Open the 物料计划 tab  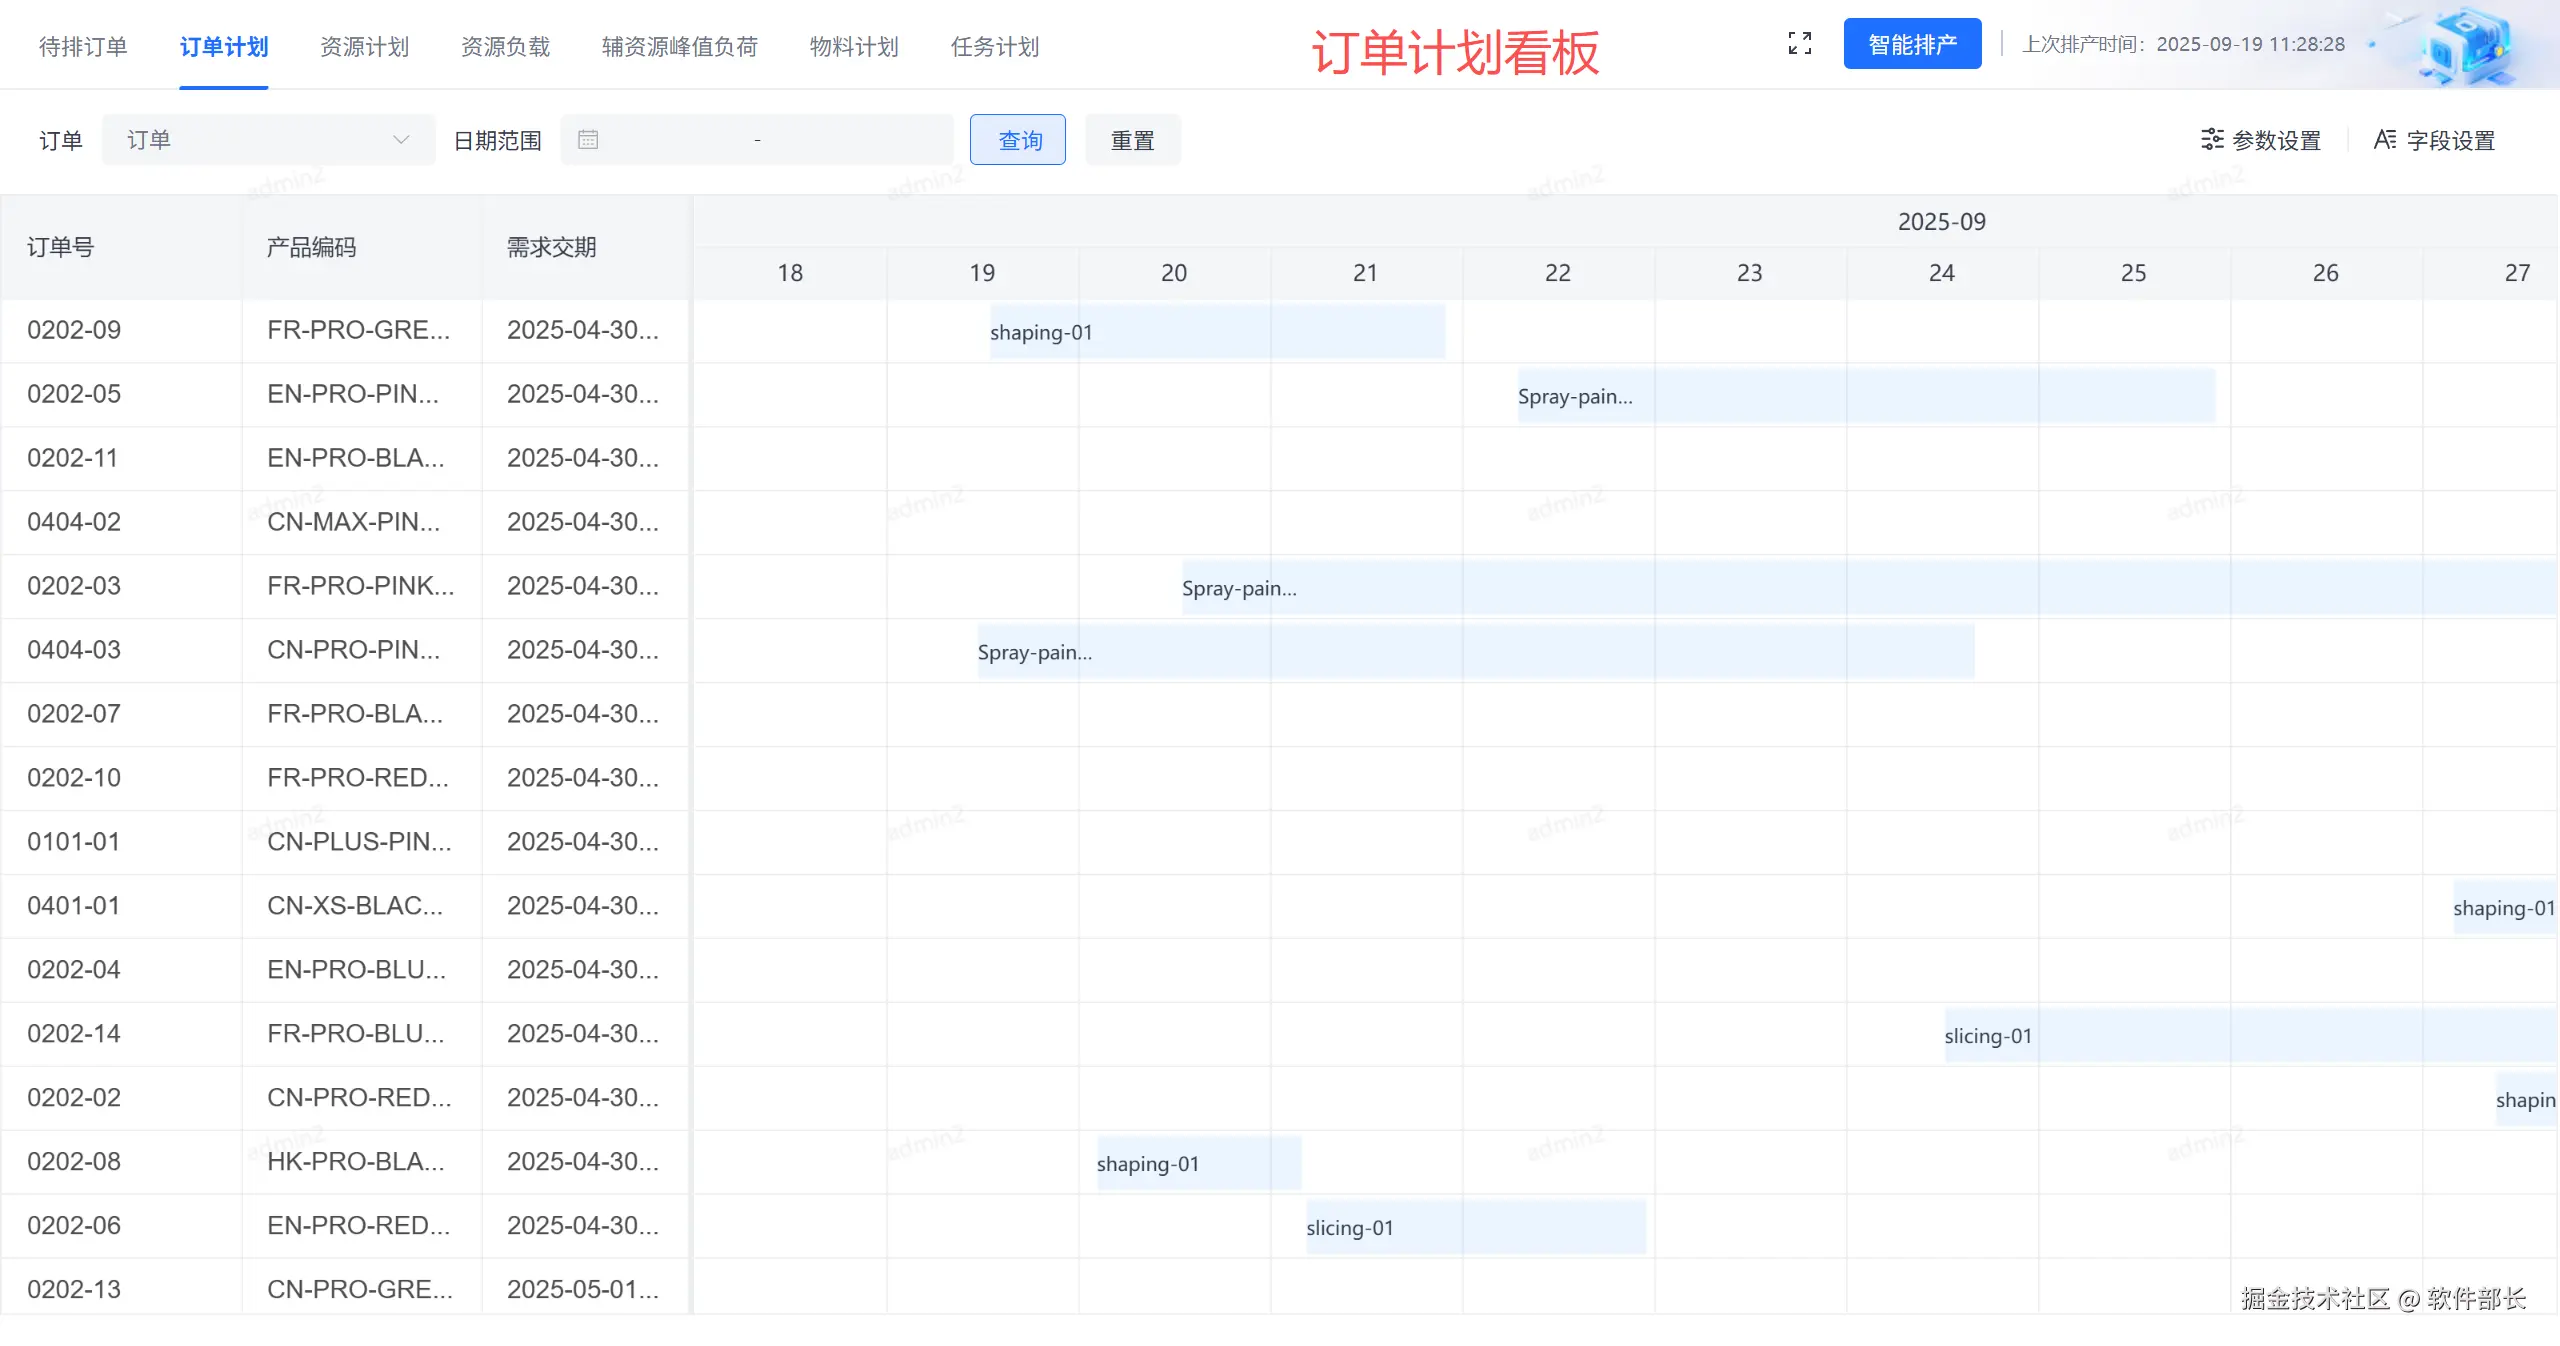click(x=853, y=47)
